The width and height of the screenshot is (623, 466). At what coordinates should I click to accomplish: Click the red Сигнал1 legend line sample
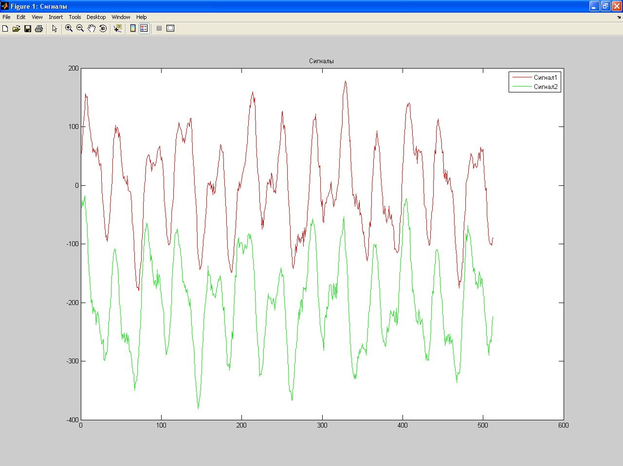[522, 78]
